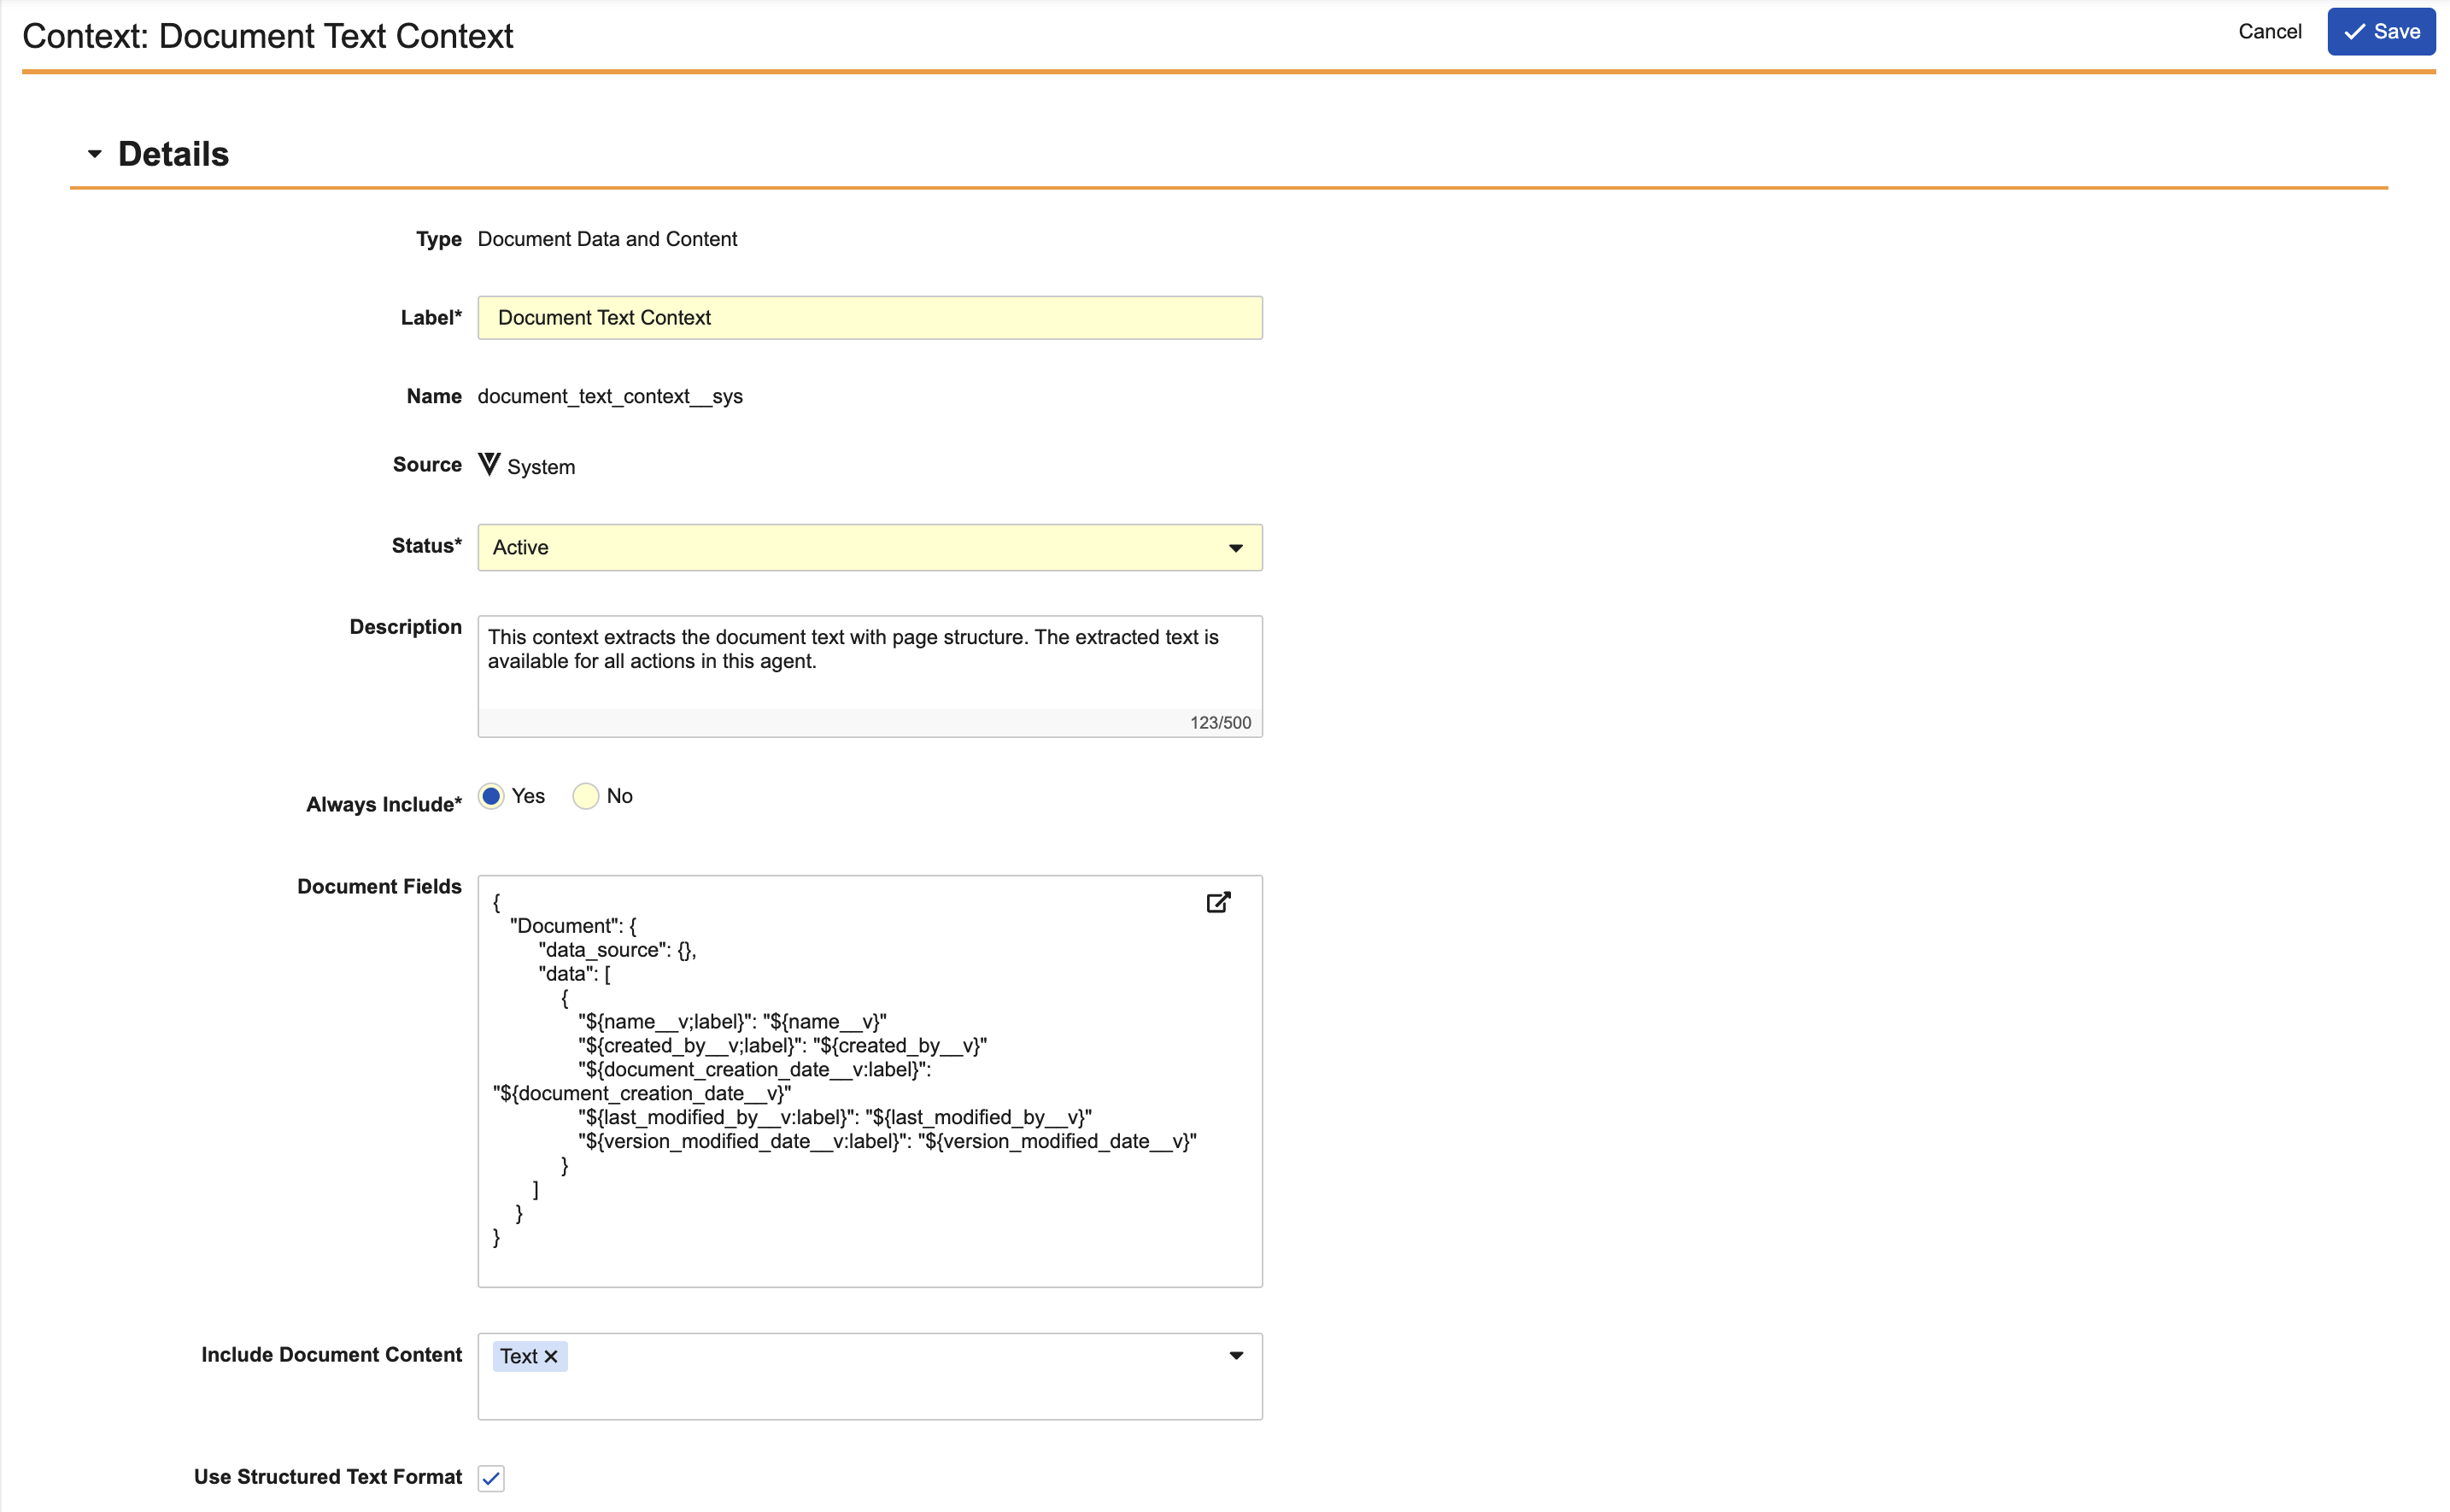This screenshot has height=1512, width=2450.
Task: Click the document_text_context__sys name value
Action: pyautogui.click(x=610, y=396)
